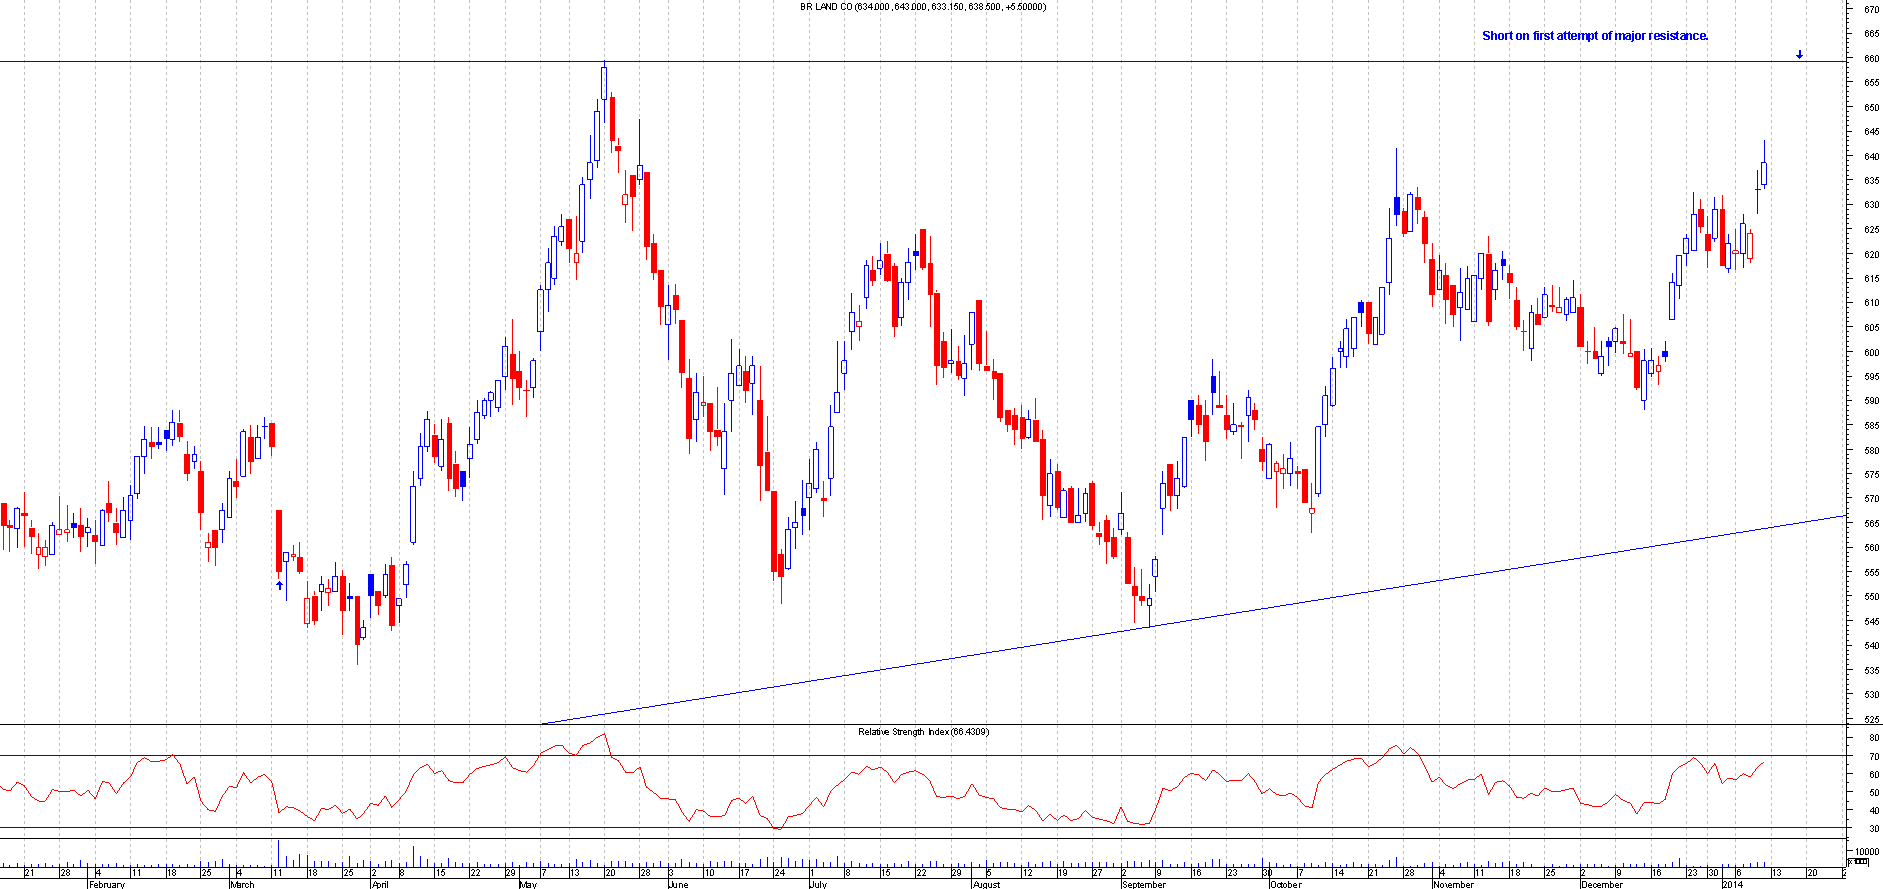Select the November month label
The height and width of the screenshot is (889, 1883).
point(1453,884)
